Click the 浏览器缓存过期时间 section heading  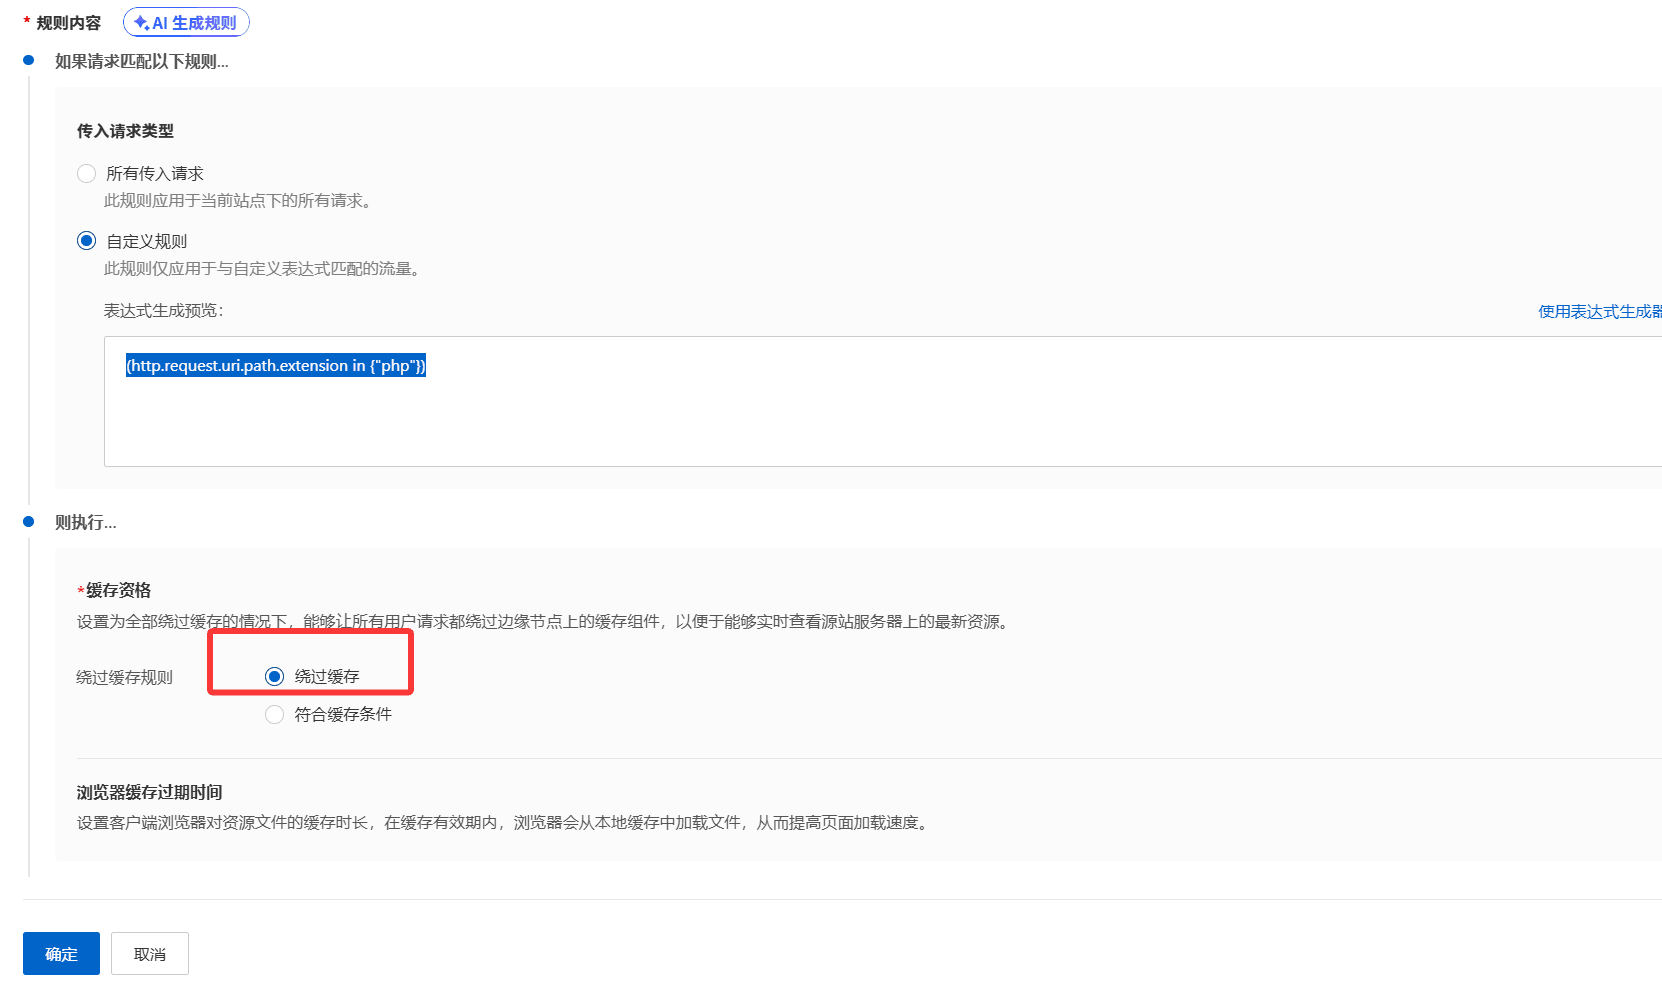[149, 793]
